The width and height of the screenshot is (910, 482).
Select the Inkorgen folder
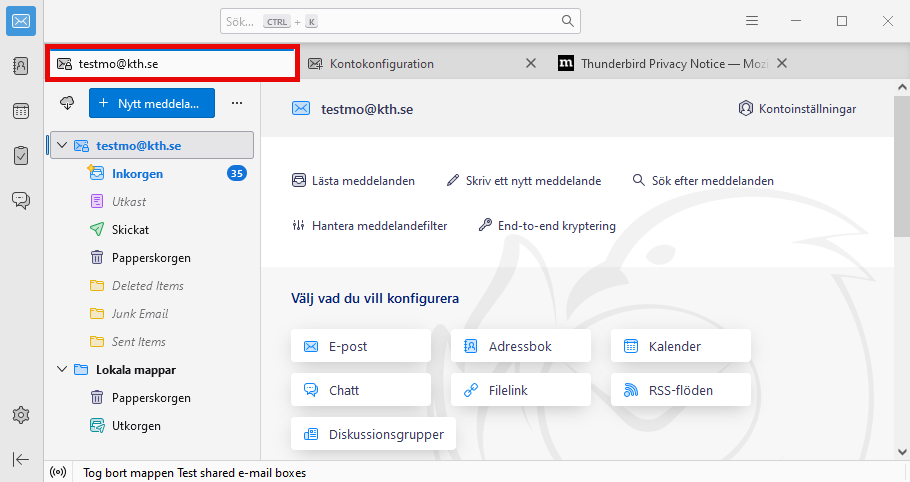(137, 174)
